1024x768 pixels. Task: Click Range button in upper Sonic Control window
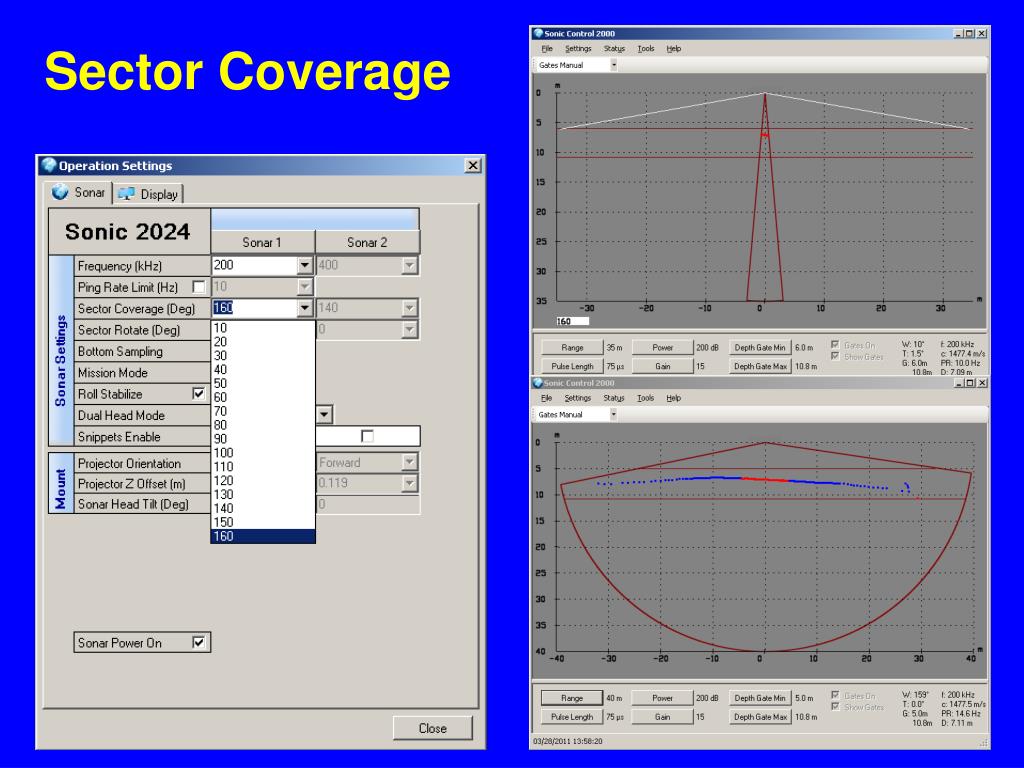coord(572,347)
